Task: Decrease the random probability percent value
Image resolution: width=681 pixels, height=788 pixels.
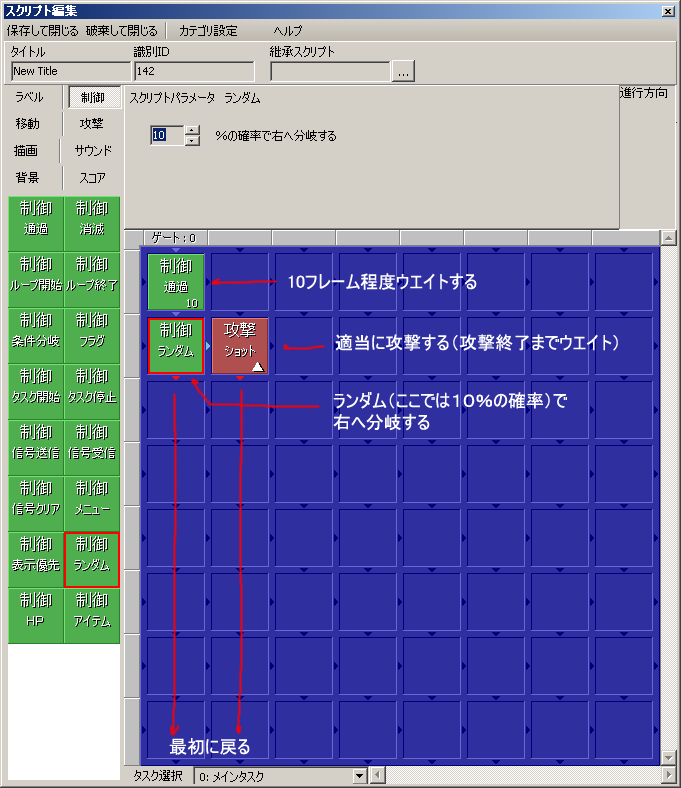Action: (x=193, y=140)
